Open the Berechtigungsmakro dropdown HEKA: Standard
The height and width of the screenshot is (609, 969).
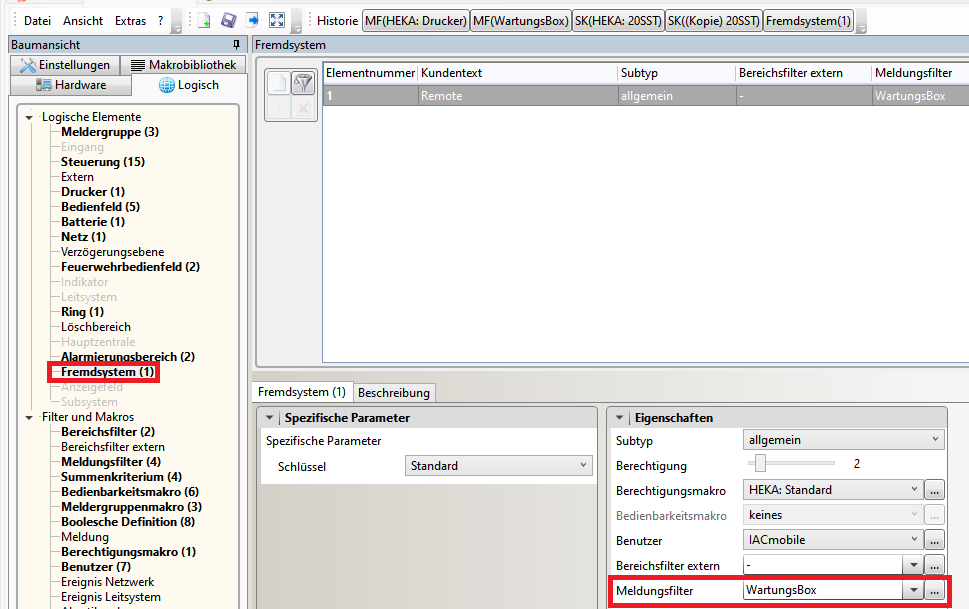(833, 490)
